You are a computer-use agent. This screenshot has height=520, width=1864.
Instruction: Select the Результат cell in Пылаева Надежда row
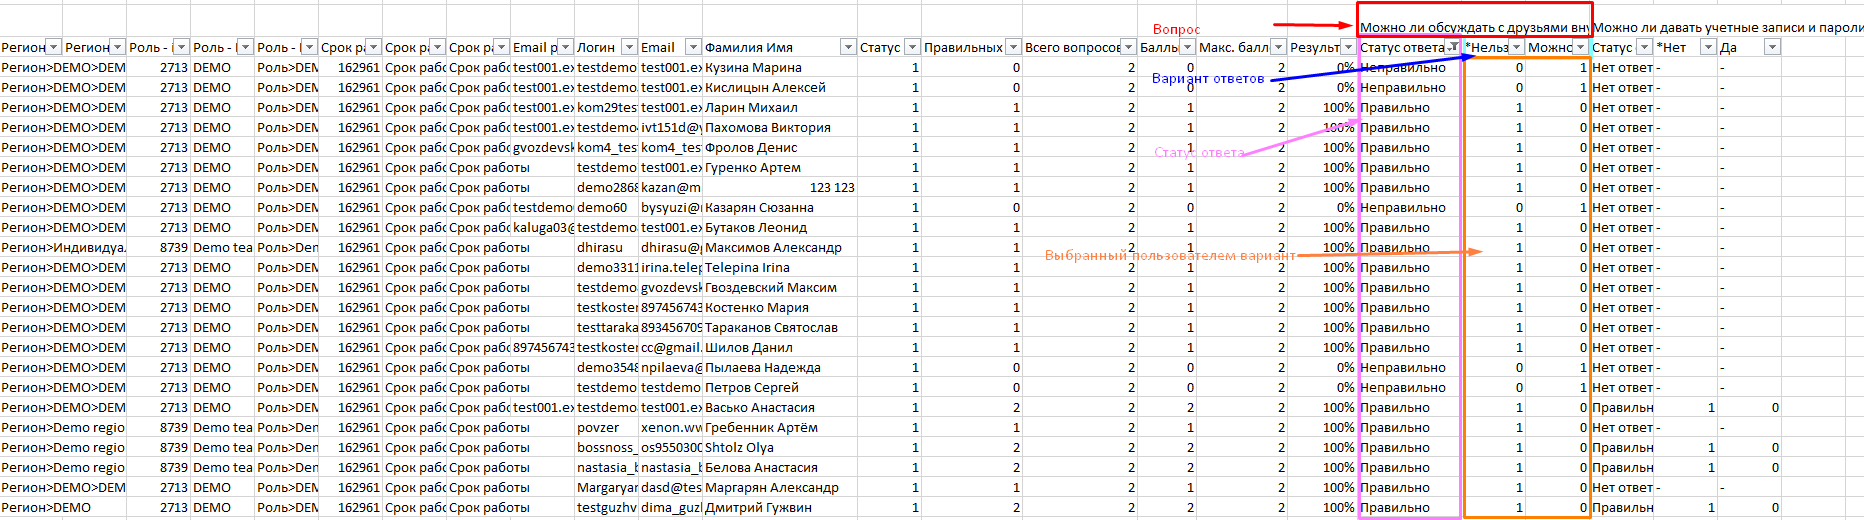tap(1322, 367)
